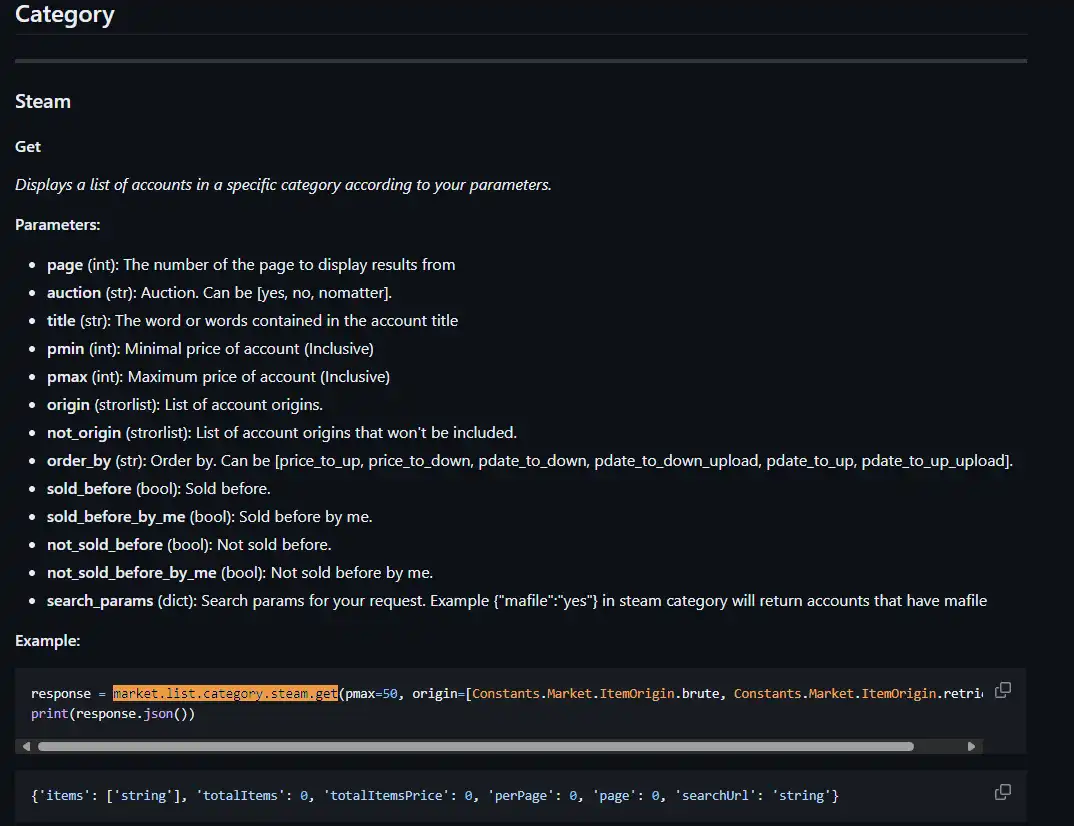Click the 'page' parameter name
Image resolution: width=1074 pixels, height=826 pixels.
coord(65,265)
